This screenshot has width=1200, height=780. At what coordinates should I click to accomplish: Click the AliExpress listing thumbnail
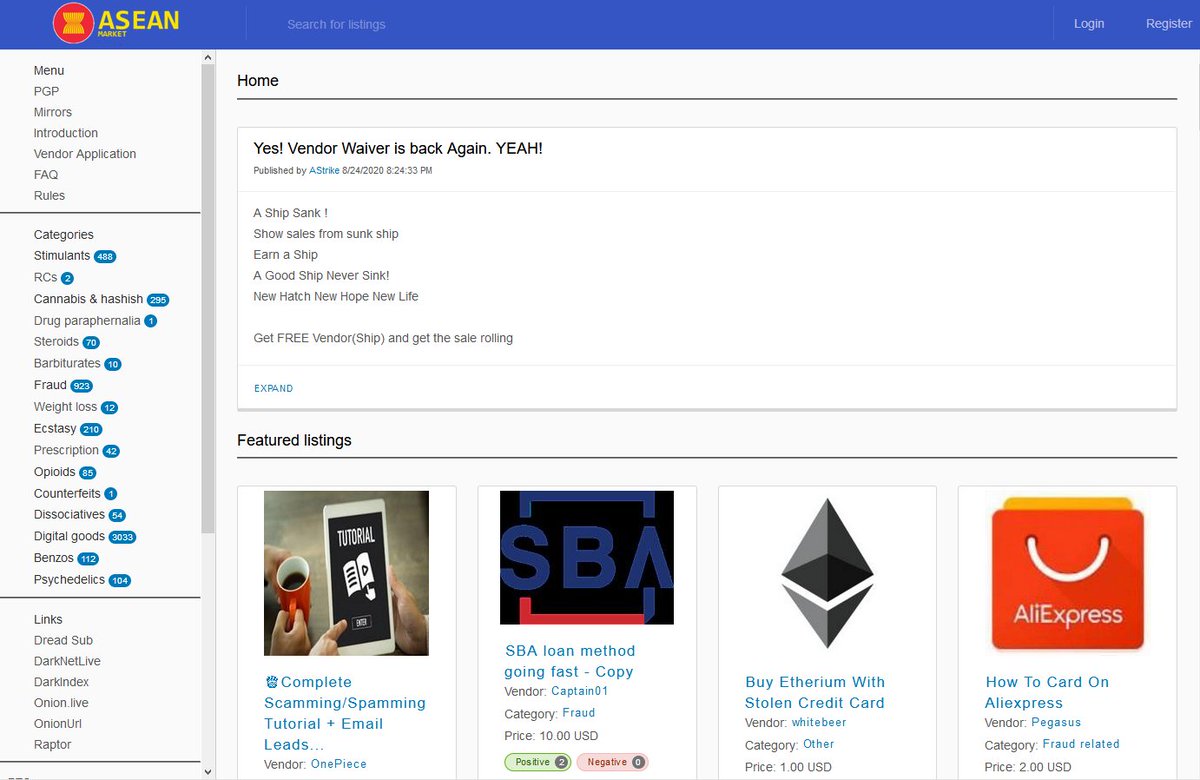pos(1067,573)
